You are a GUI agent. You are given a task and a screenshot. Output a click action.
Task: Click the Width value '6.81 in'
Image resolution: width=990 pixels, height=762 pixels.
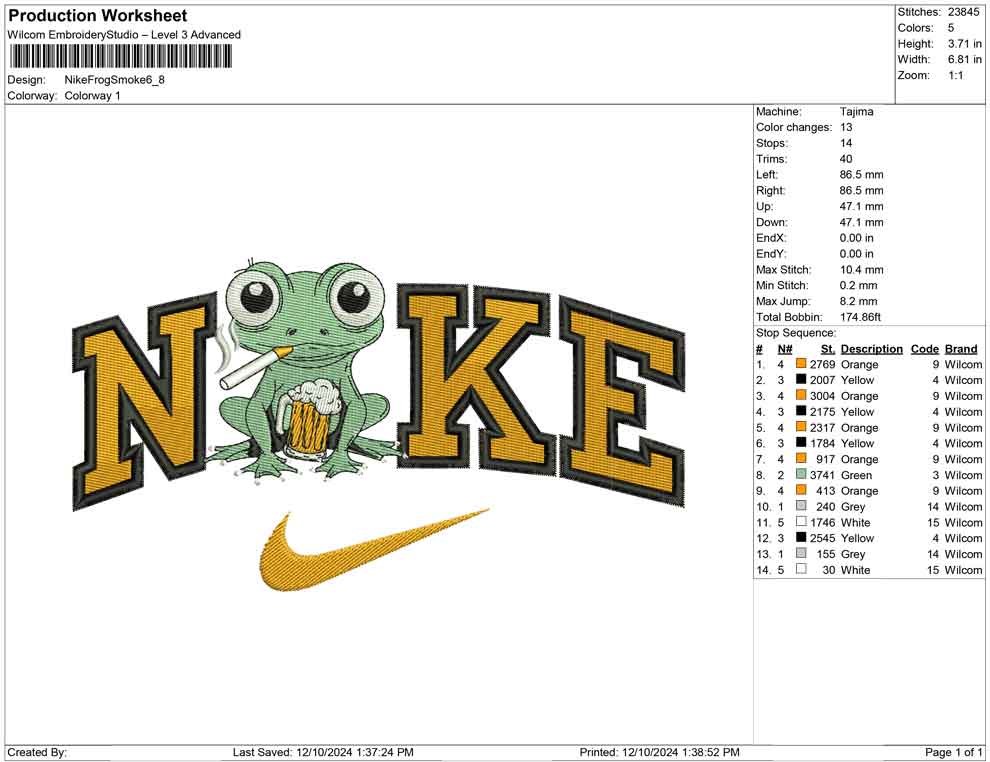coord(965,59)
